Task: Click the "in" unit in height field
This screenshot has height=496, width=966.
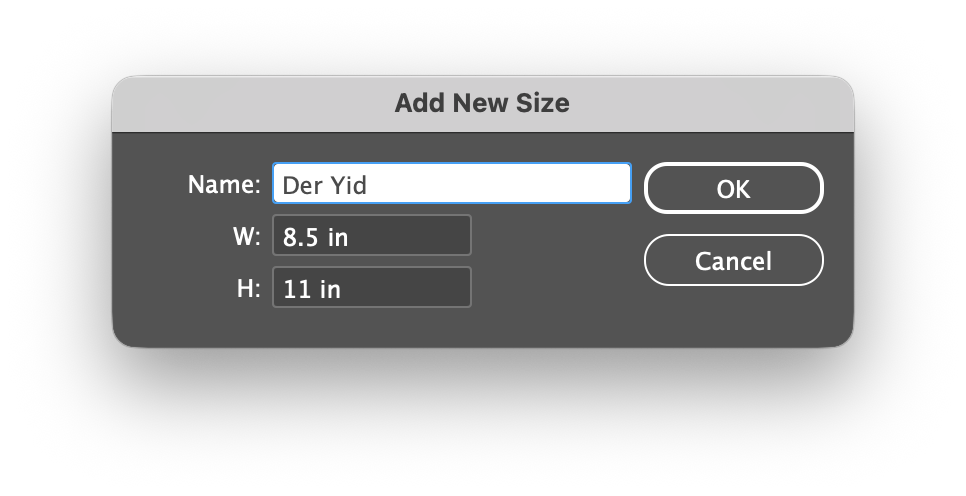Action: [330, 289]
